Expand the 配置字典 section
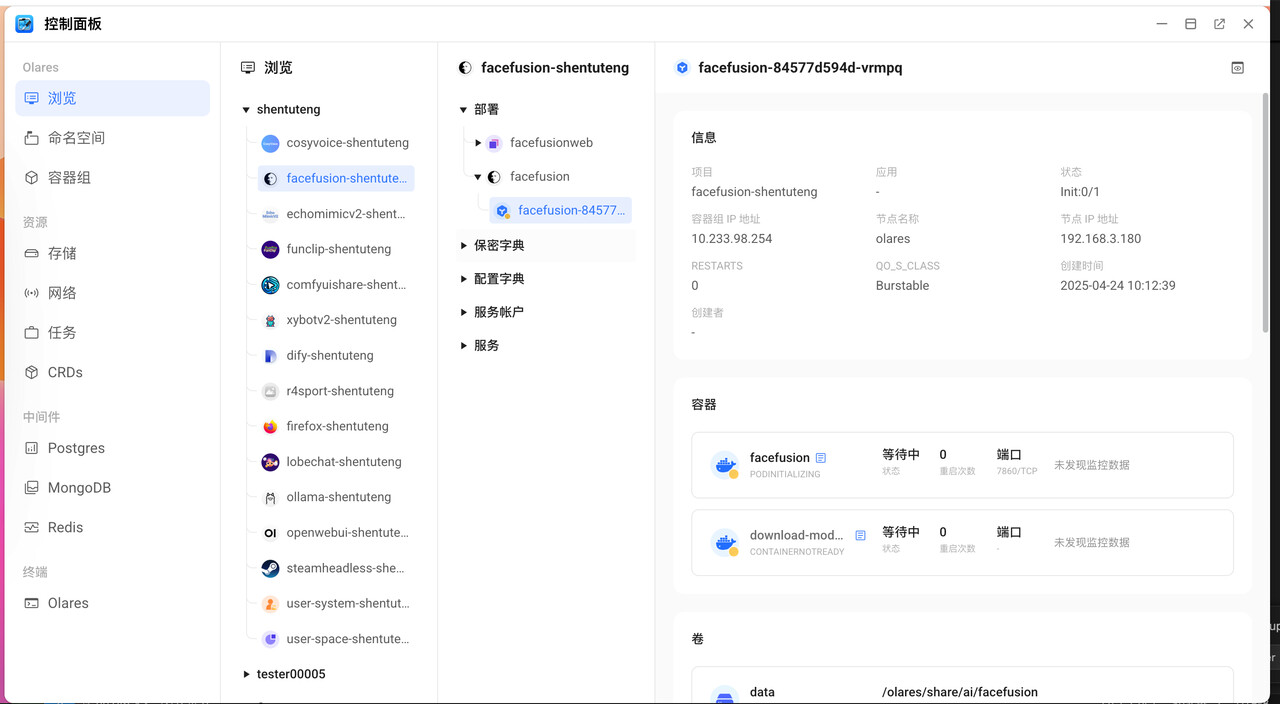1280x704 pixels. (464, 279)
